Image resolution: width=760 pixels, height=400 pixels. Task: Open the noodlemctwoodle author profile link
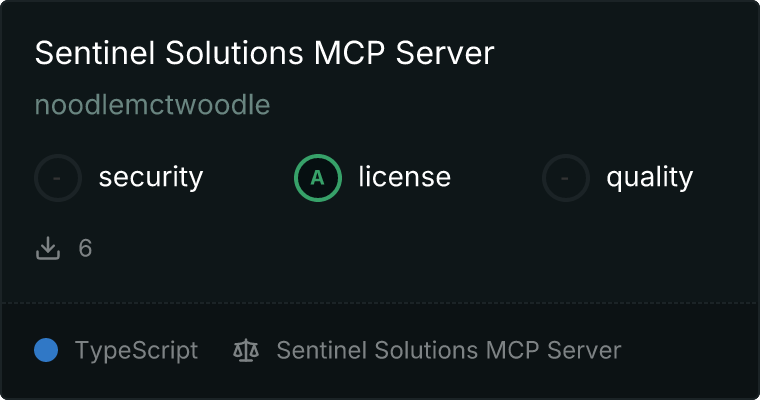[152, 105]
